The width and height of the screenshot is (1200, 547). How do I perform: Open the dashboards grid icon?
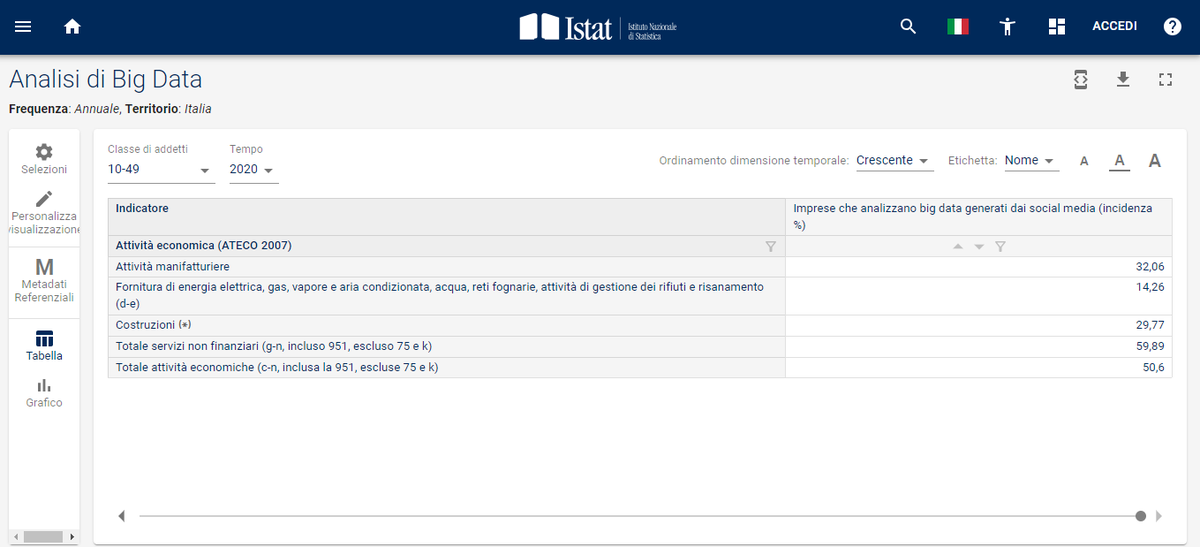coord(1057,26)
